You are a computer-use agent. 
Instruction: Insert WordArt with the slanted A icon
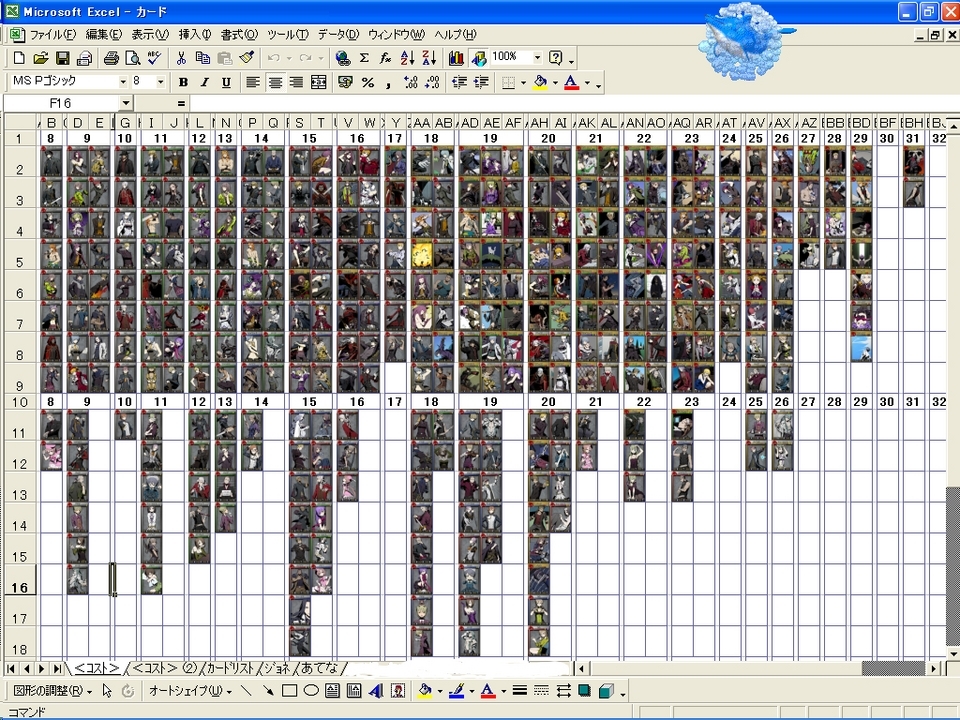pyautogui.click(x=376, y=691)
